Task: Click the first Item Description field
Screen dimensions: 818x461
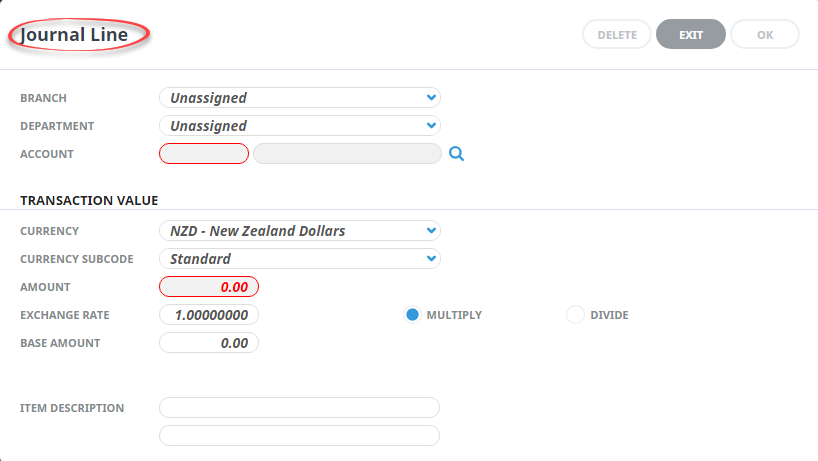Action: pos(299,408)
